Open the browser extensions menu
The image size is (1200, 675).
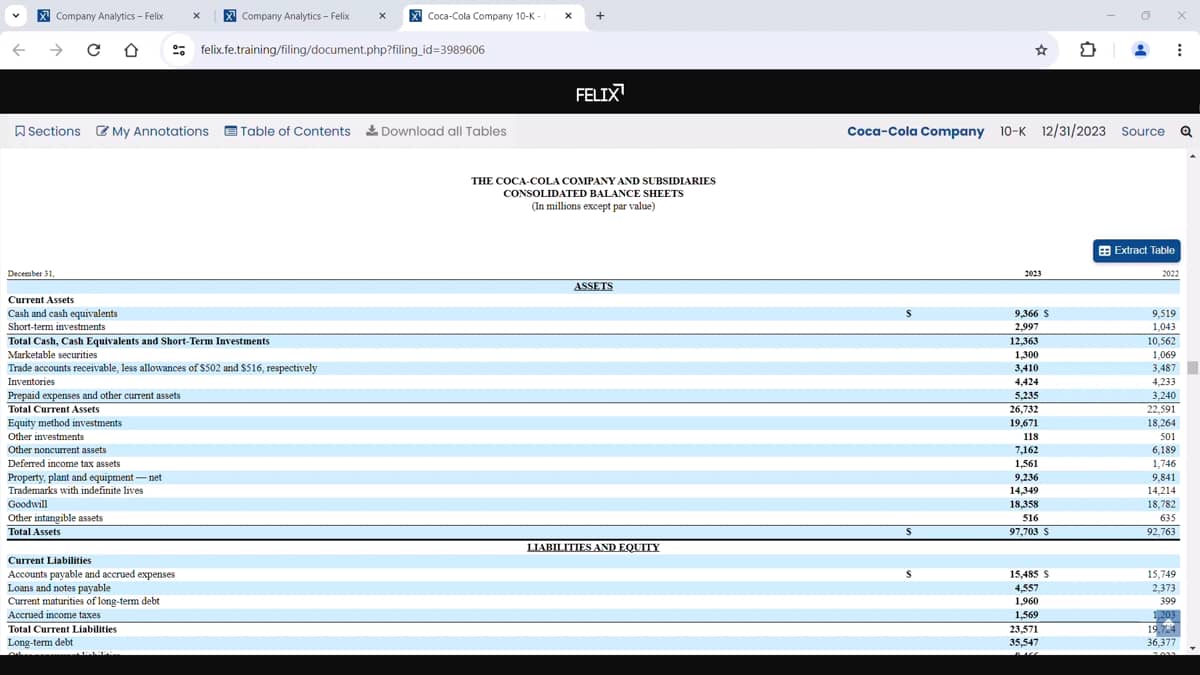click(1089, 49)
